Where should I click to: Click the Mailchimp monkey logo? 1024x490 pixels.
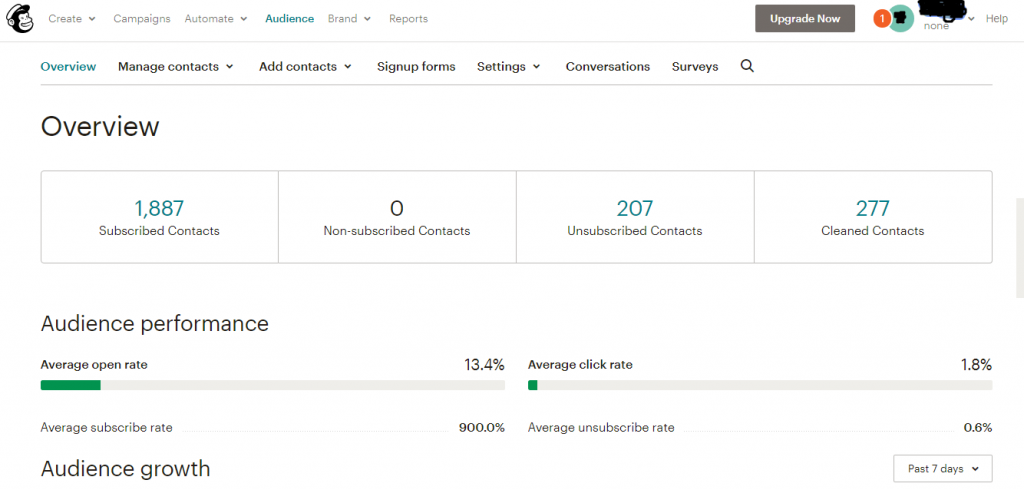point(19,18)
